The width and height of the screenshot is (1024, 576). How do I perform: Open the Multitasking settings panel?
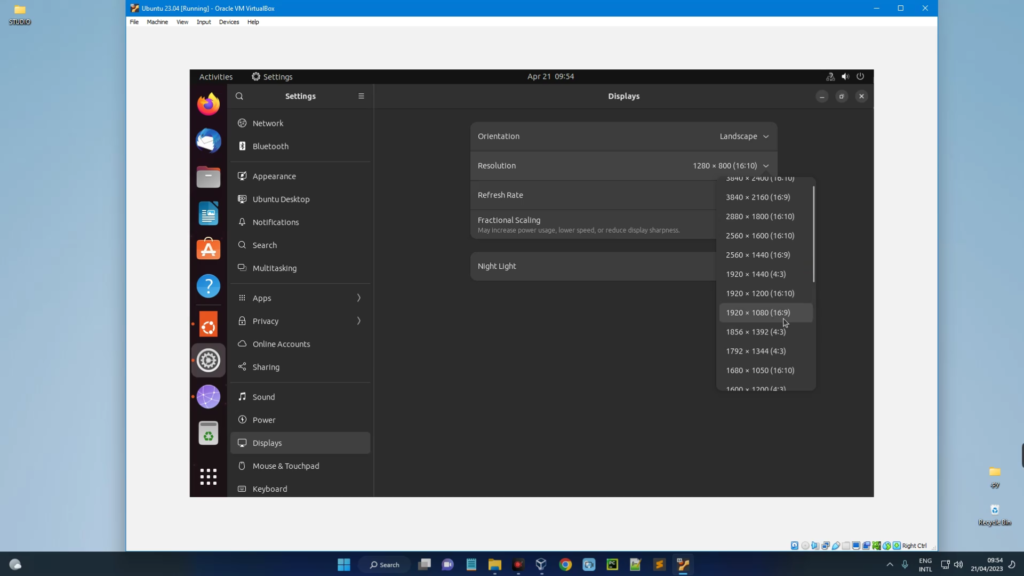[x=300, y=268]
